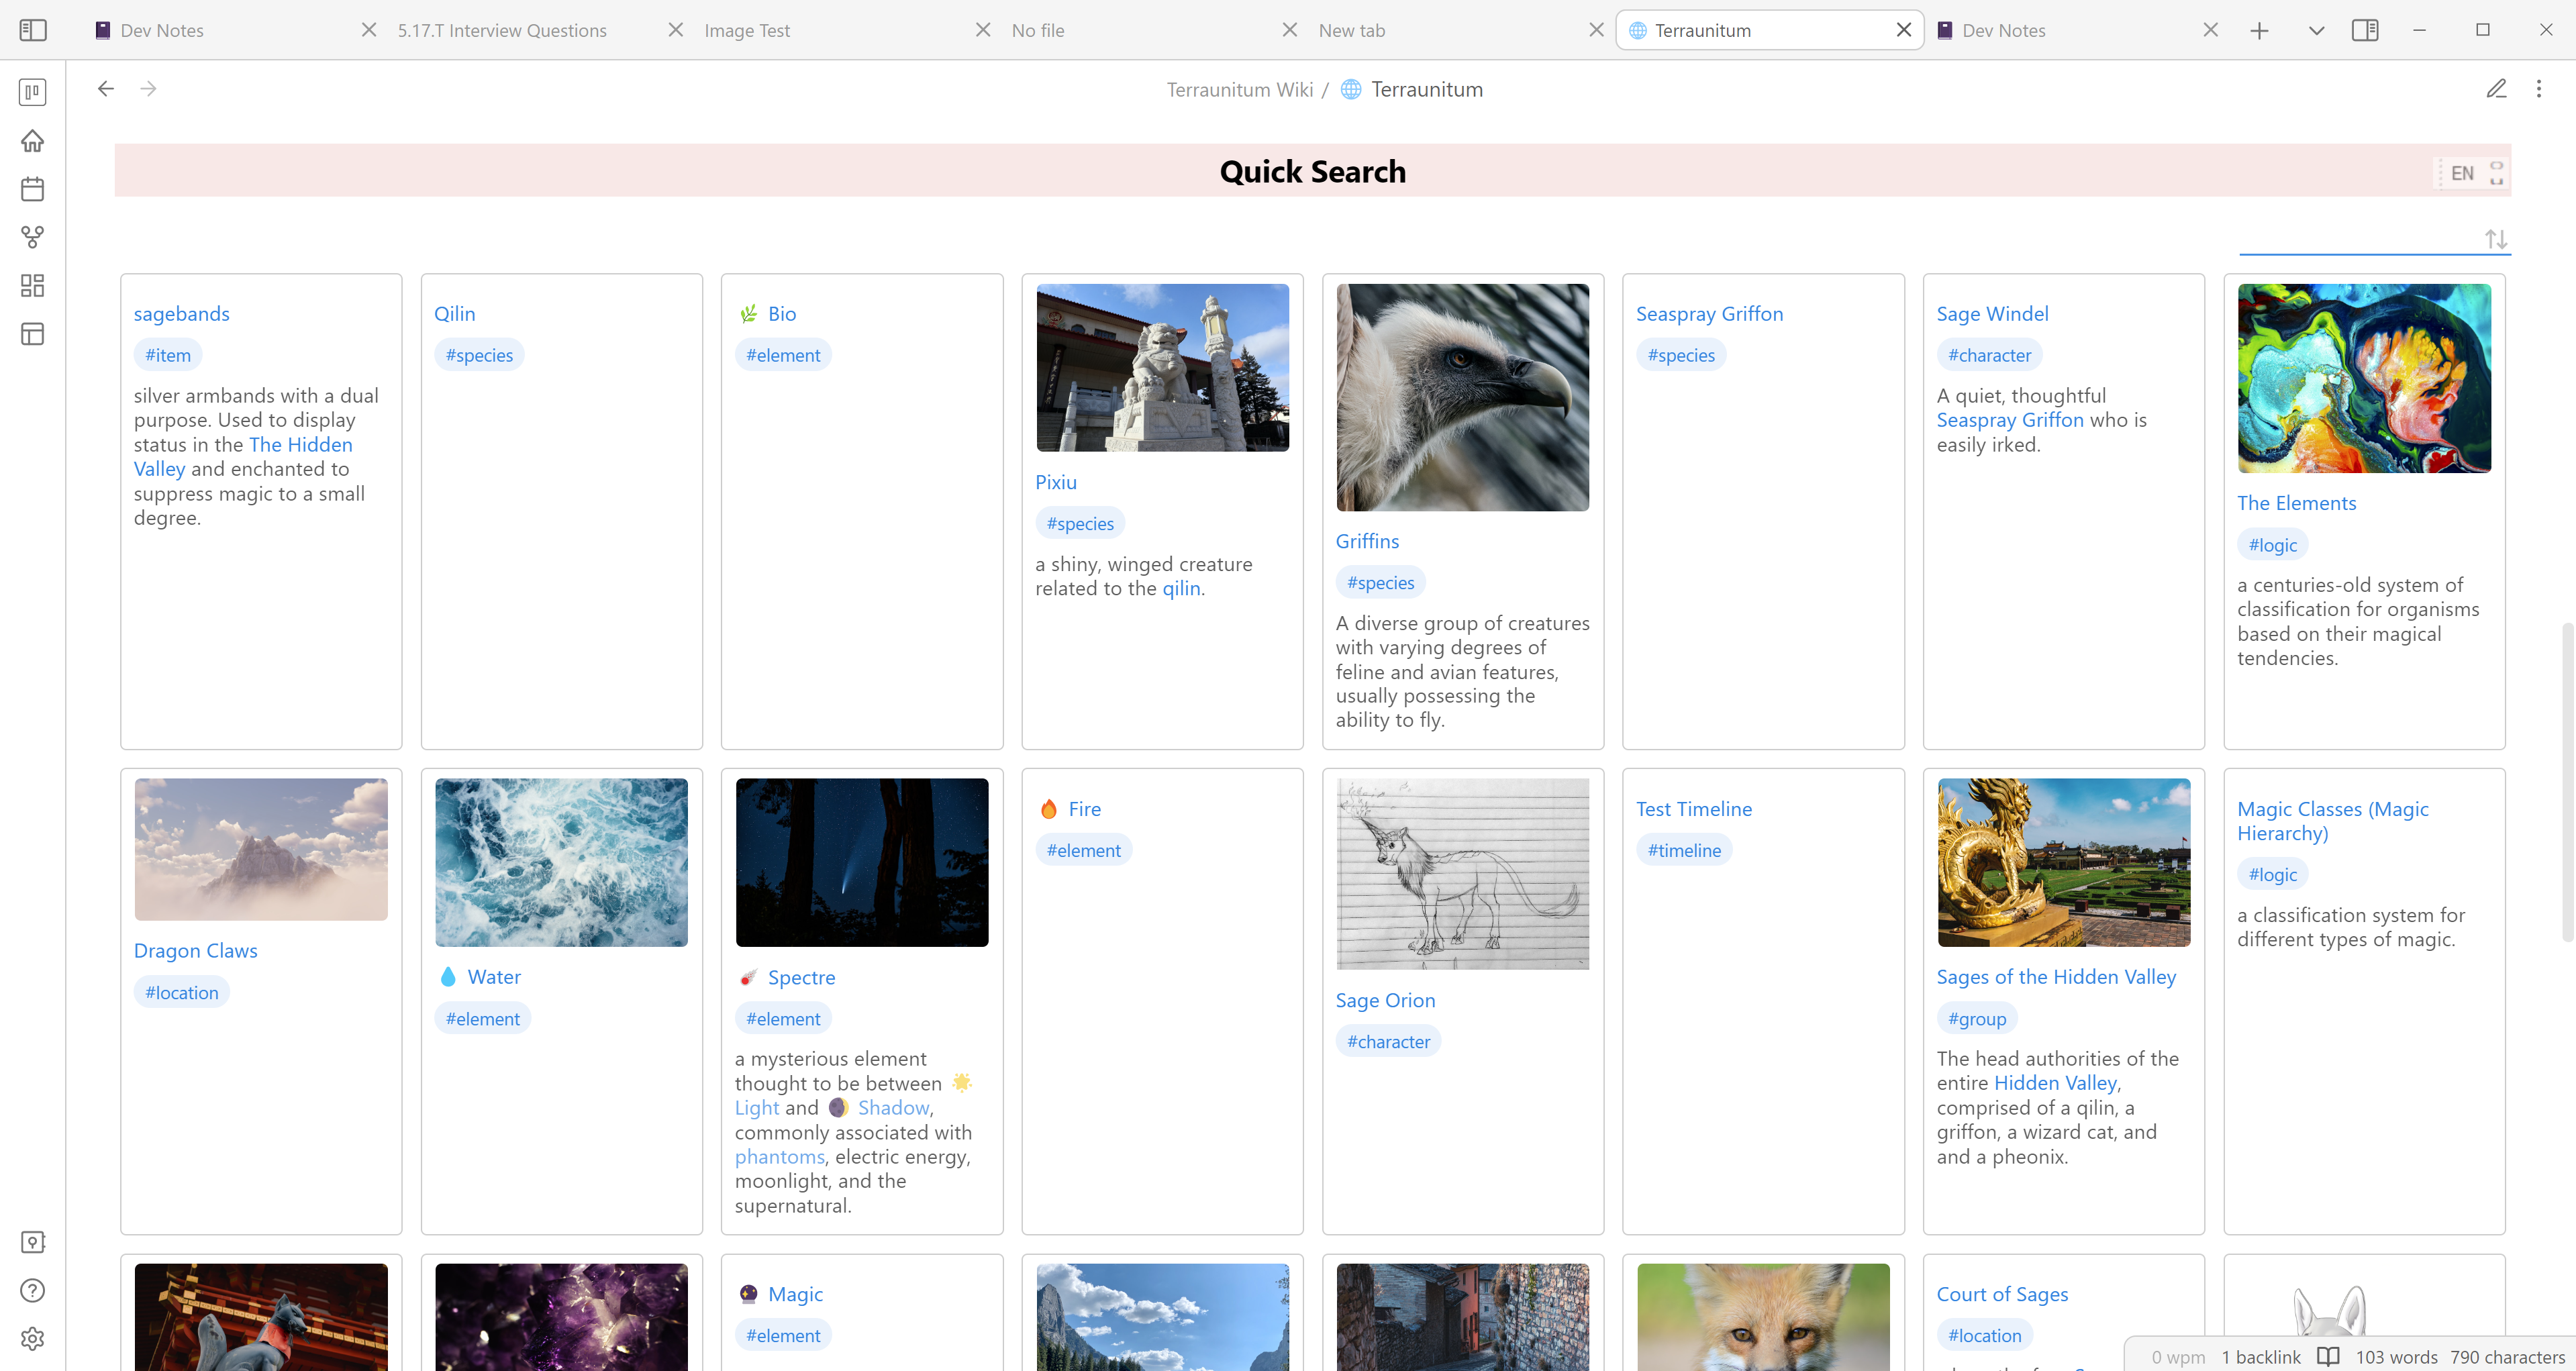Click the dashboard grid icon in ribbon

33,286
